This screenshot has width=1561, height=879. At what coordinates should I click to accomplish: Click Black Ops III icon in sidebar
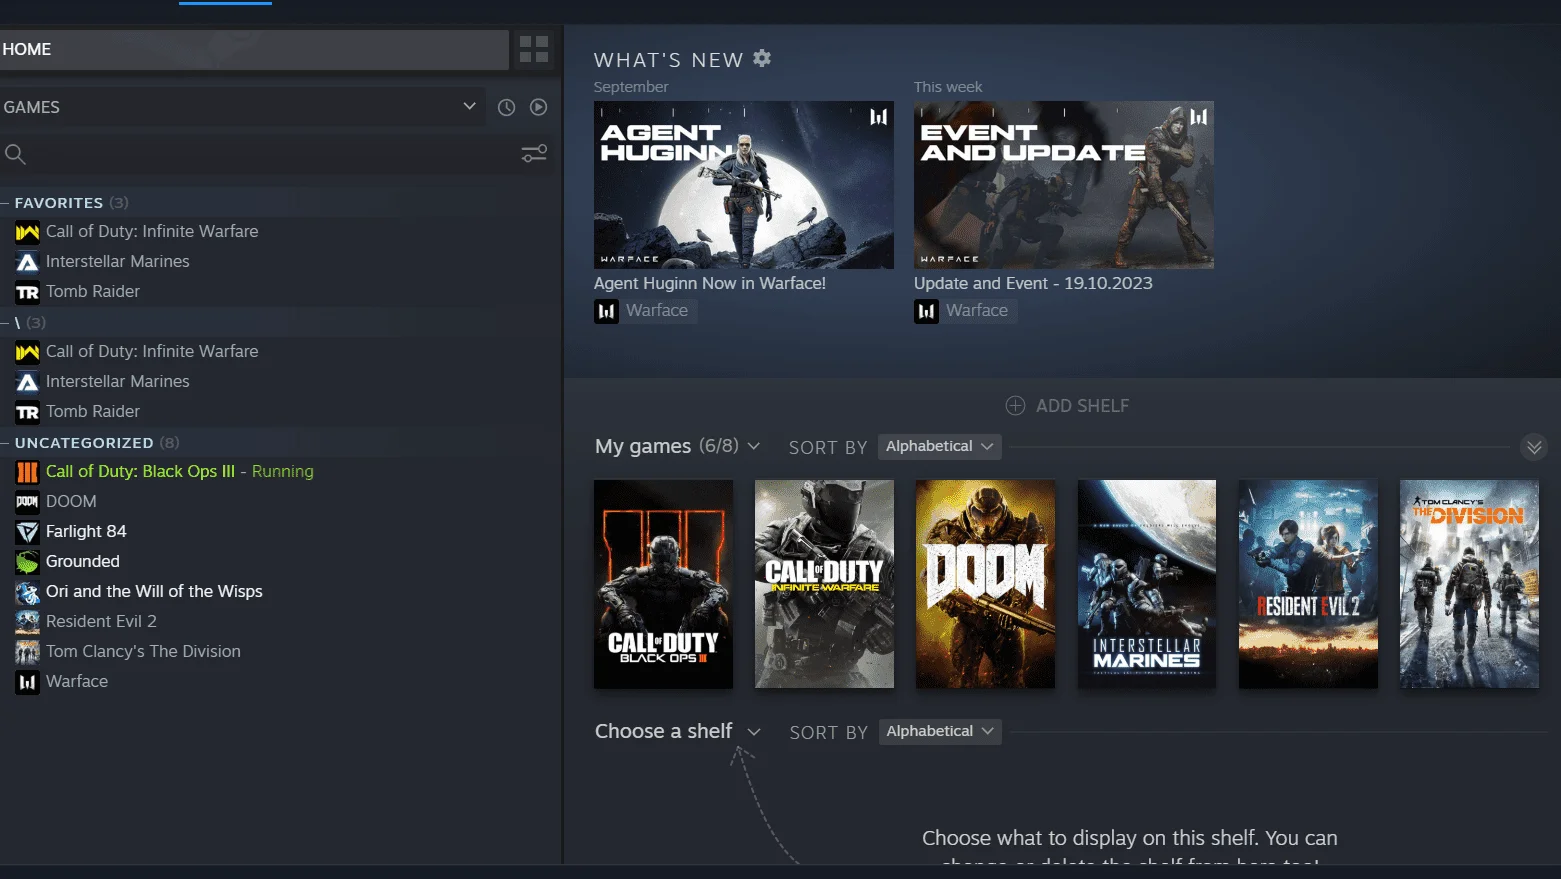27,472
